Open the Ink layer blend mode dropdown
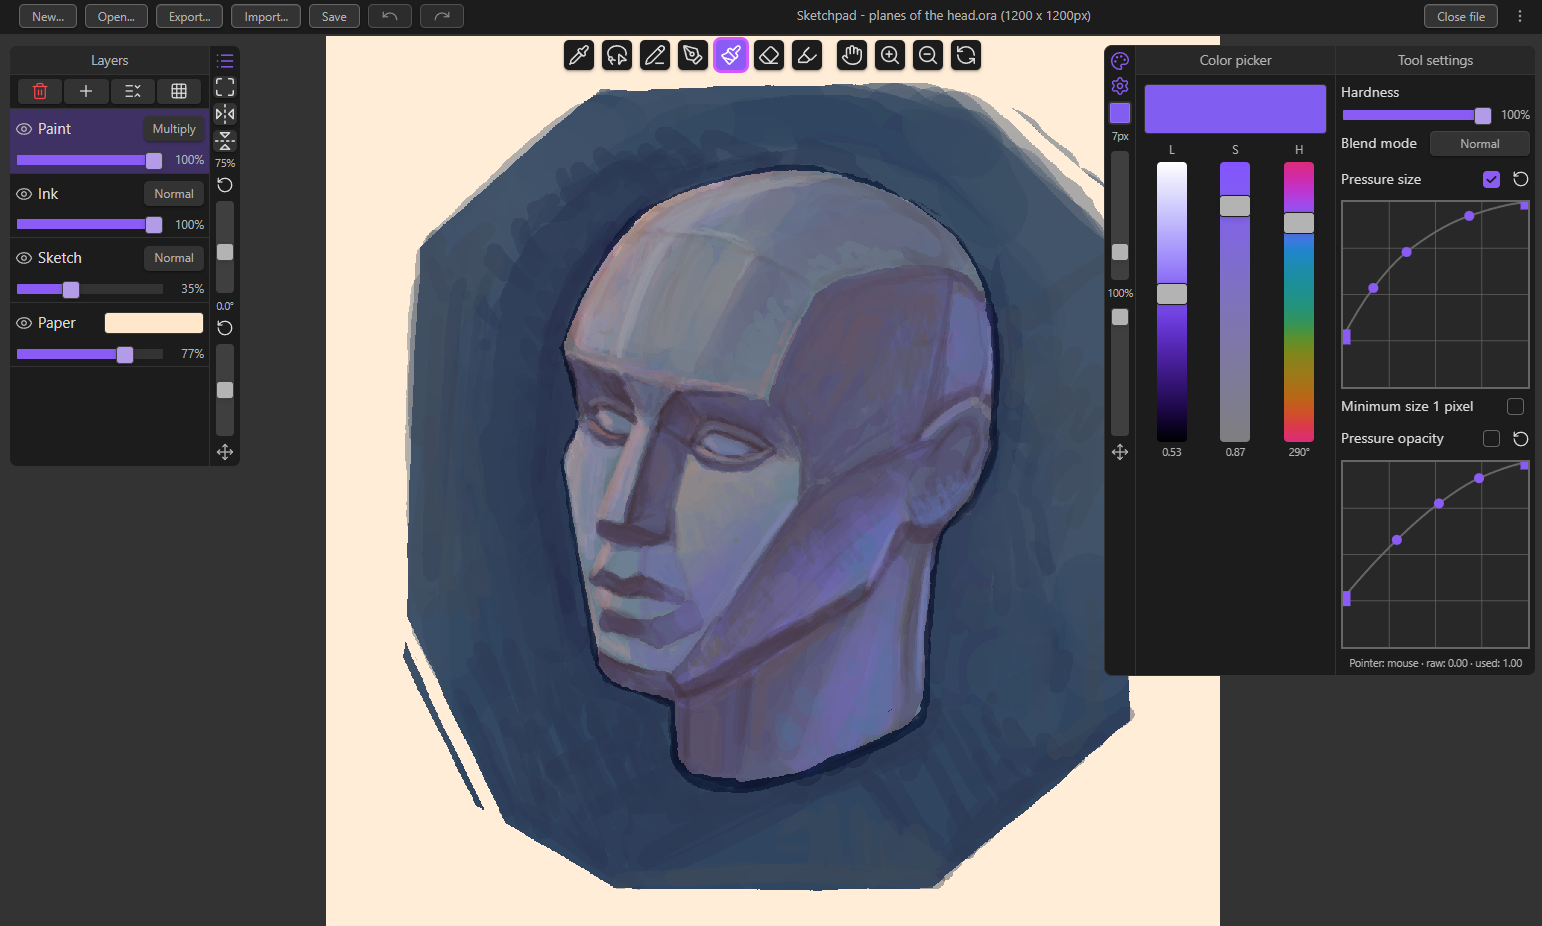The height and width of the screenshot is (926, 1542). 174,194
